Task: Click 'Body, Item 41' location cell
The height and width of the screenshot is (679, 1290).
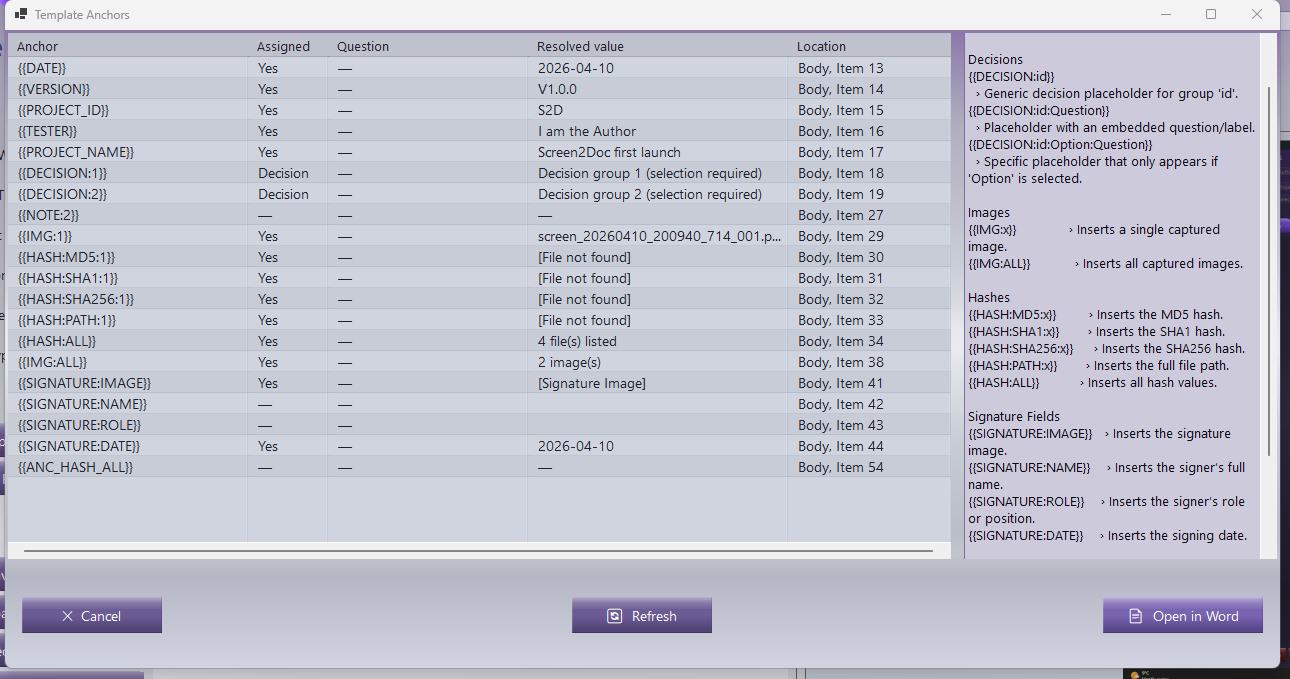Action: pos(841,383)
